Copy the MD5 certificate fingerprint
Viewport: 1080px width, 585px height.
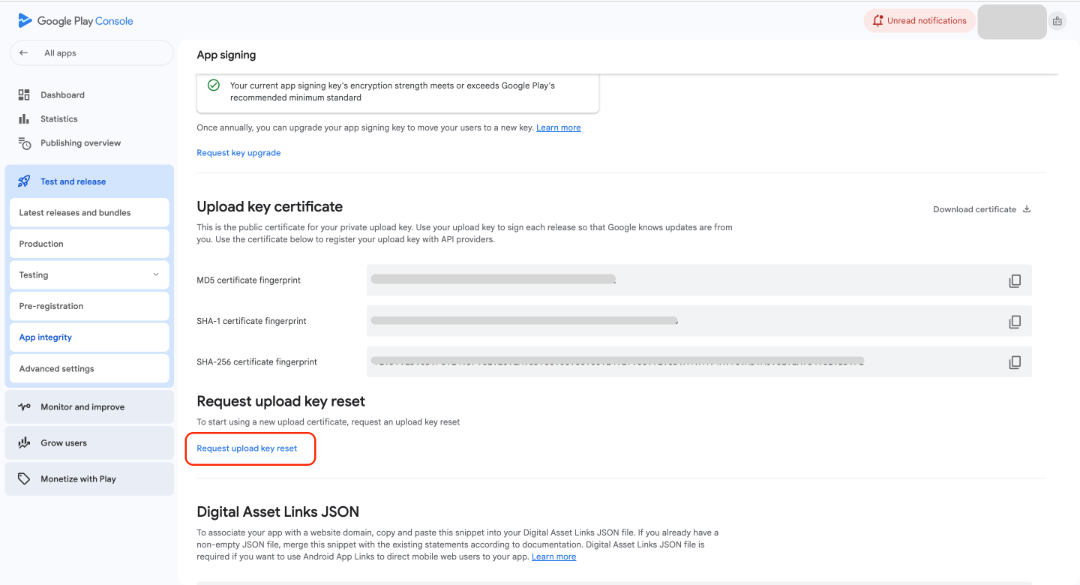click(1014, 281)
